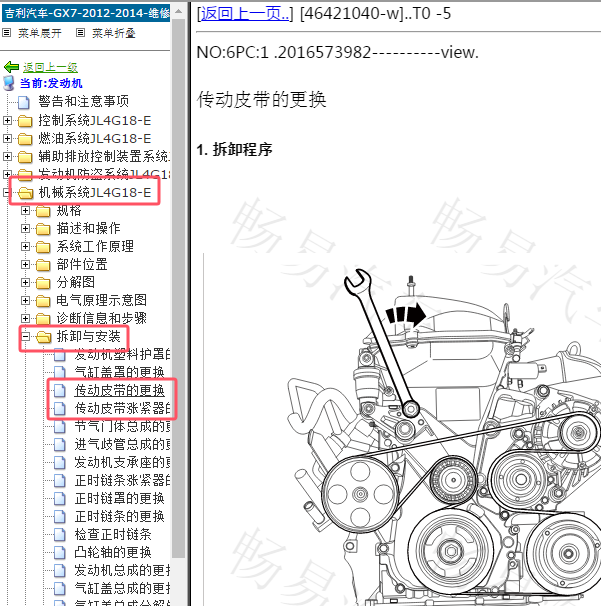Click the folder icon of 诊断信息和步骤

(x=43, y=319)
